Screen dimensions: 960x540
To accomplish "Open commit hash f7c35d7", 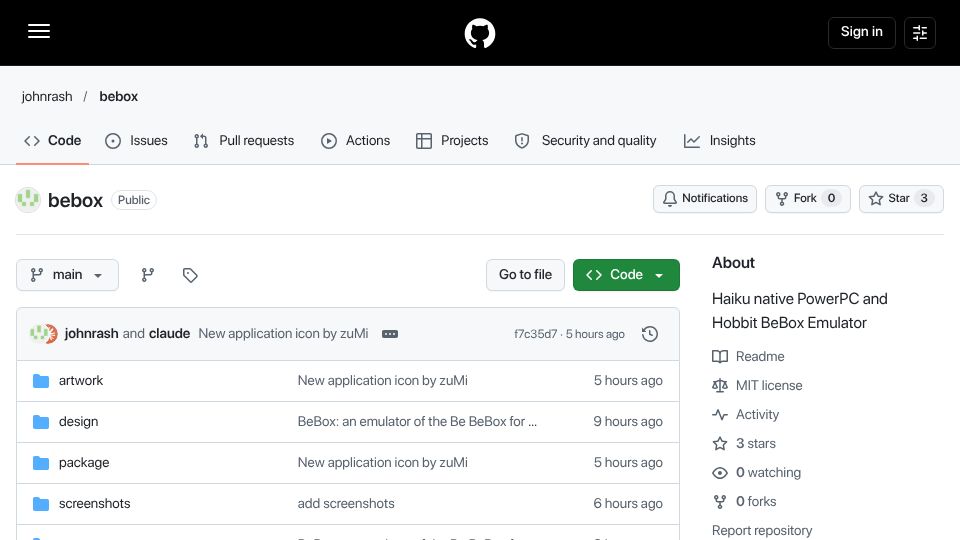I will click(x=535, y=334).
